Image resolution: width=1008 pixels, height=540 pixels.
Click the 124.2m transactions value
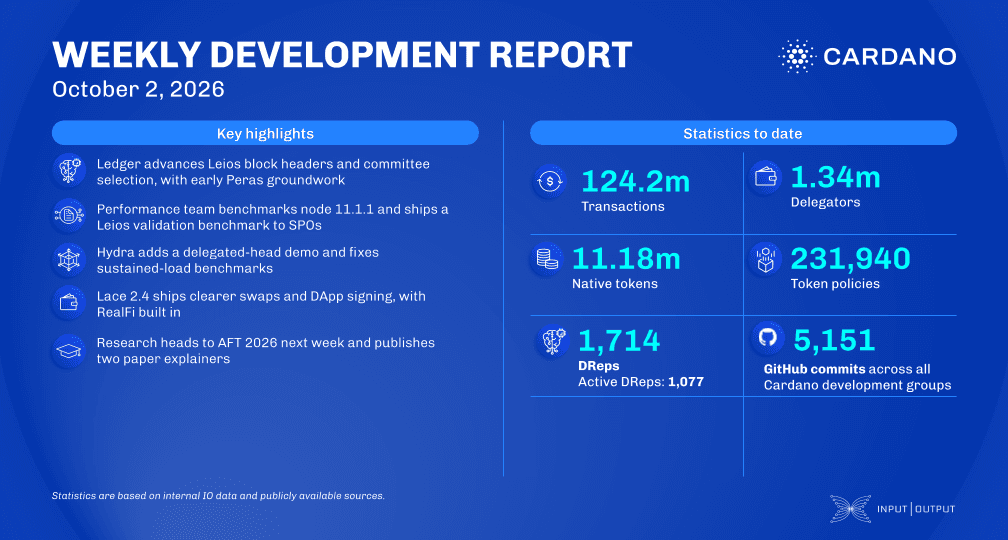coord(636,181)
